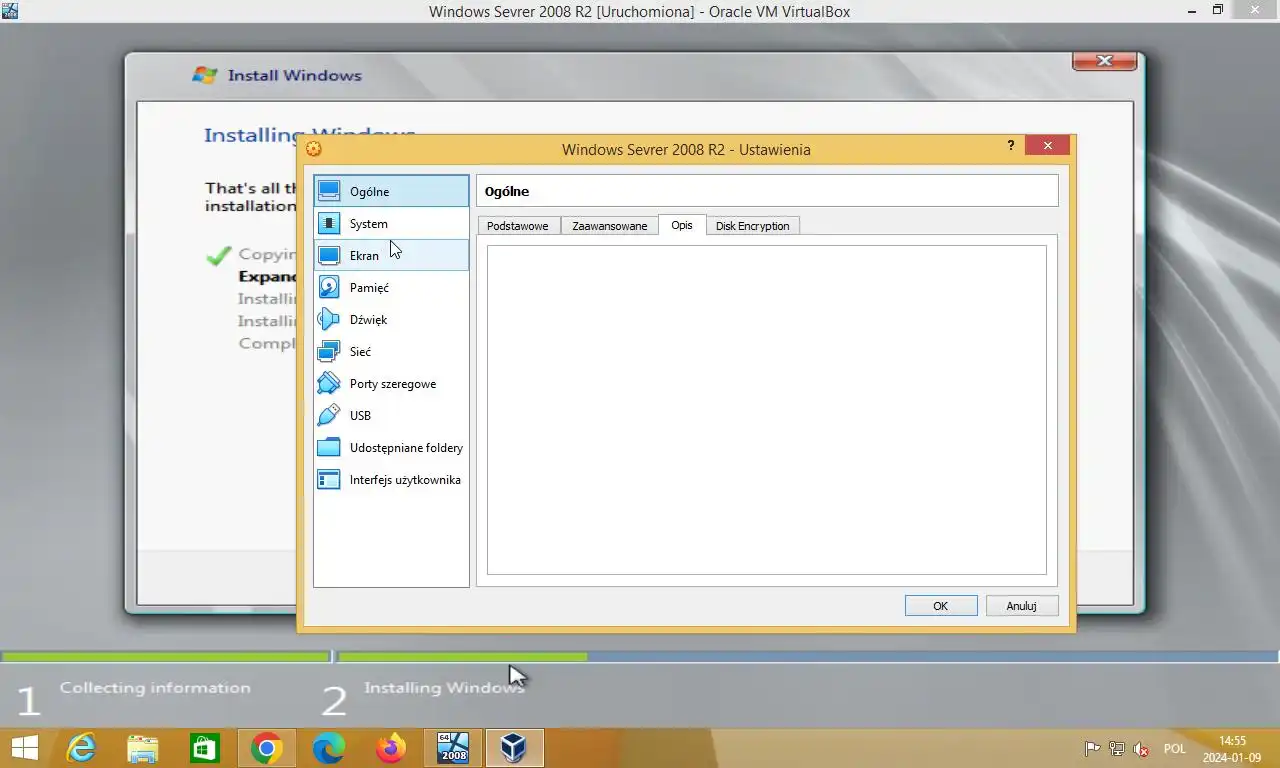
Task: Open the USB settings category
Action: [x=391, y=415]
